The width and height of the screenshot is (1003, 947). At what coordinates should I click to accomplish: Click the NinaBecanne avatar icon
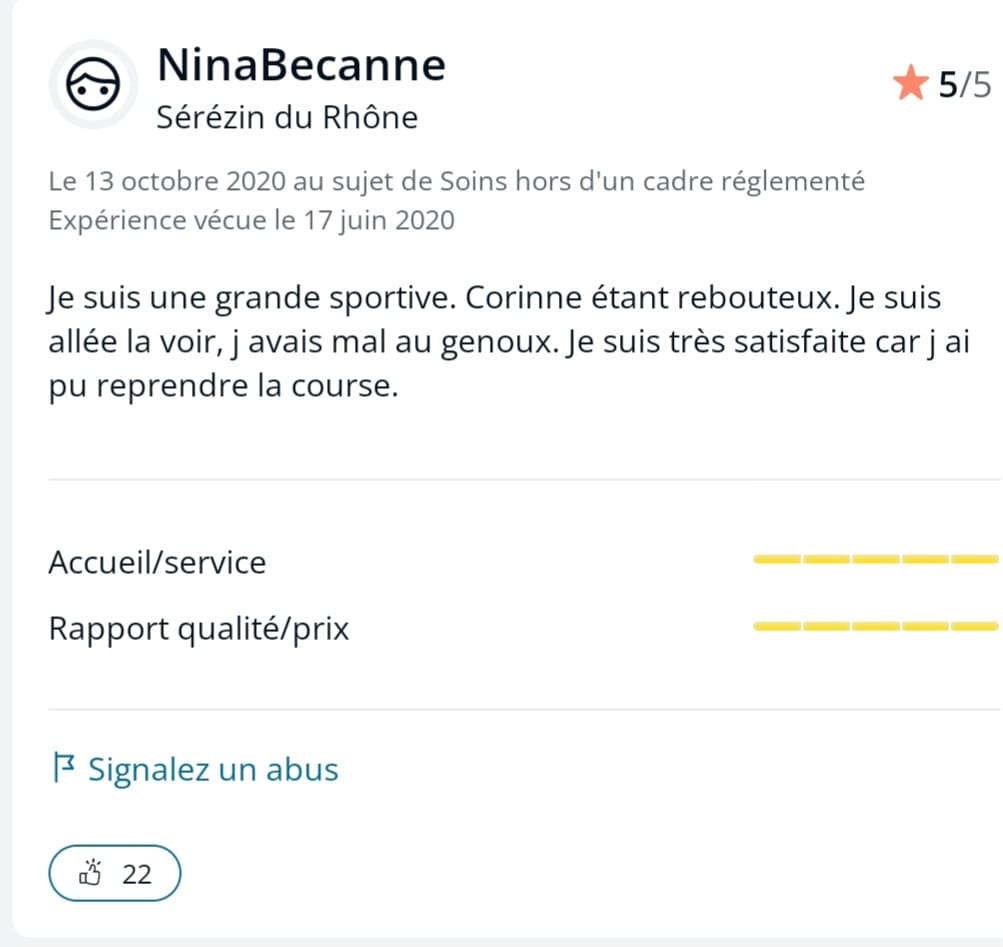pos(93,84)
